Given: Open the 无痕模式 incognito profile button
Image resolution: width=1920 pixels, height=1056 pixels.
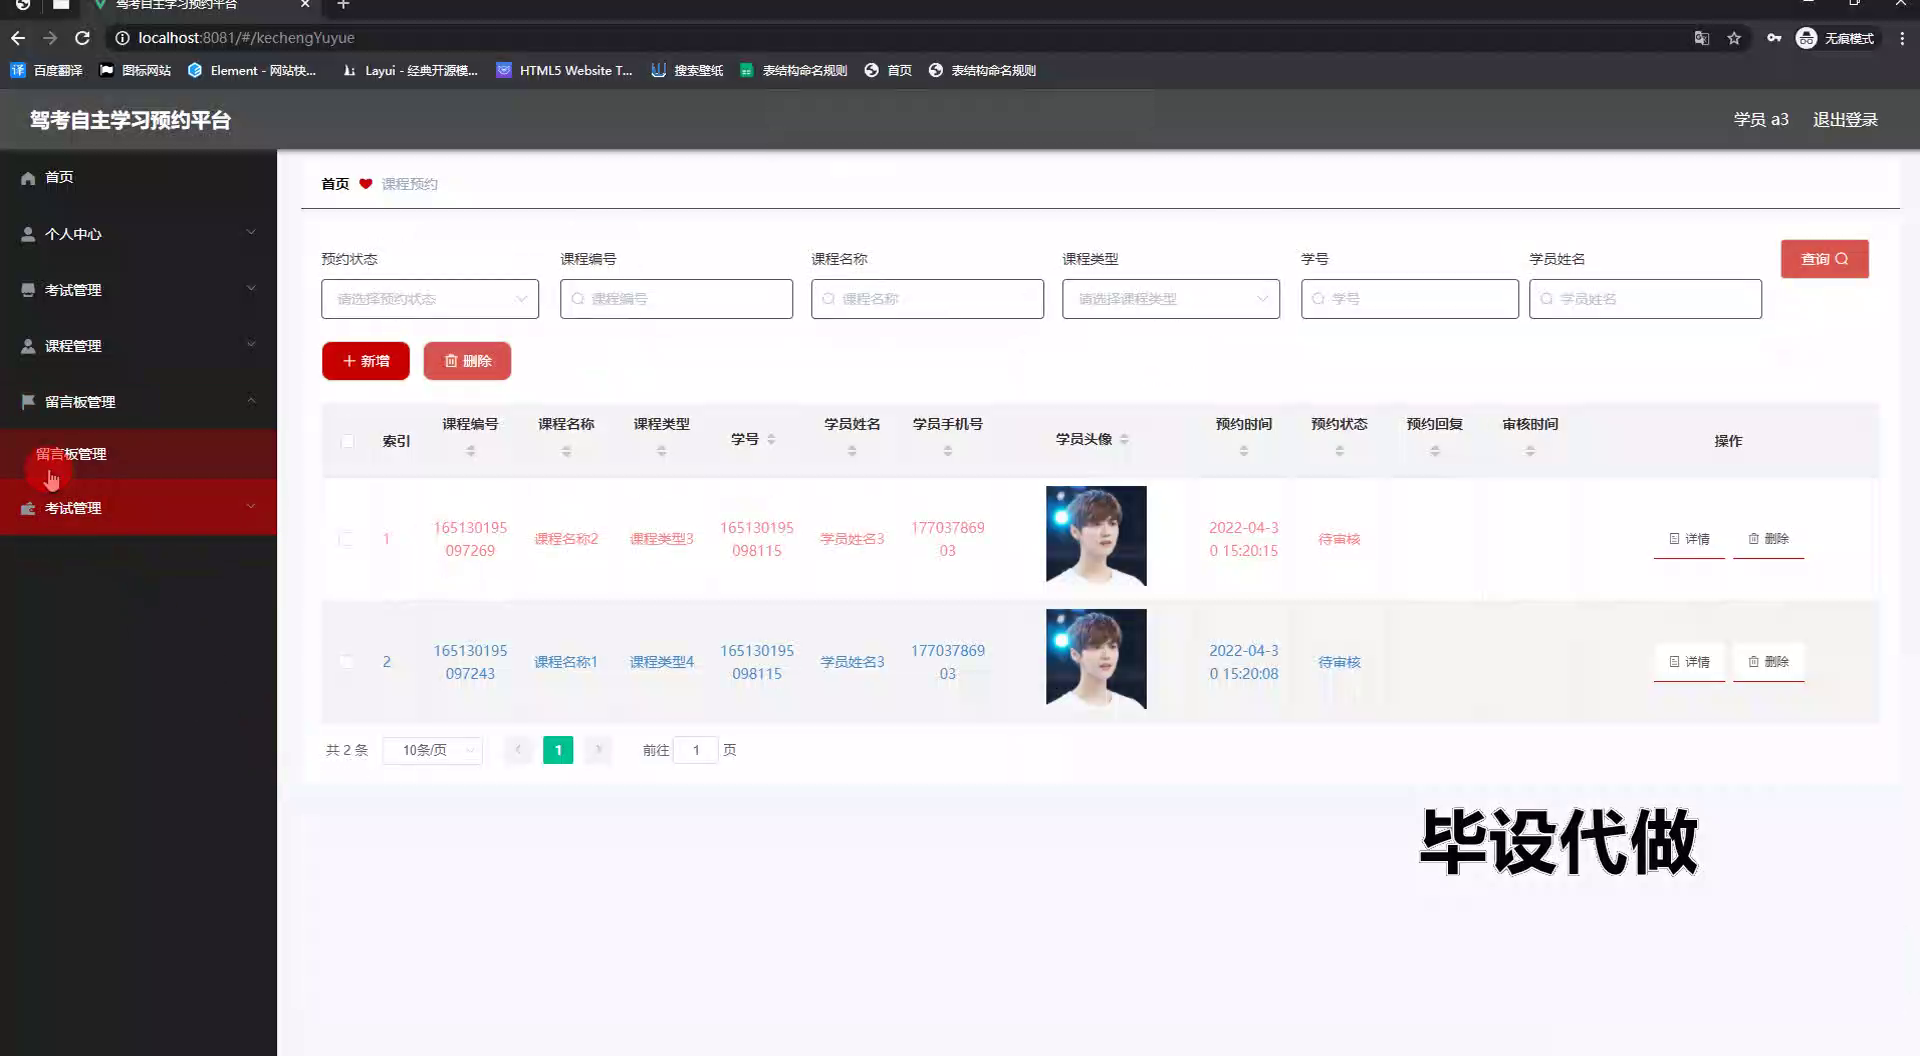Looking at the screenshot, I should coord(1835,38).
